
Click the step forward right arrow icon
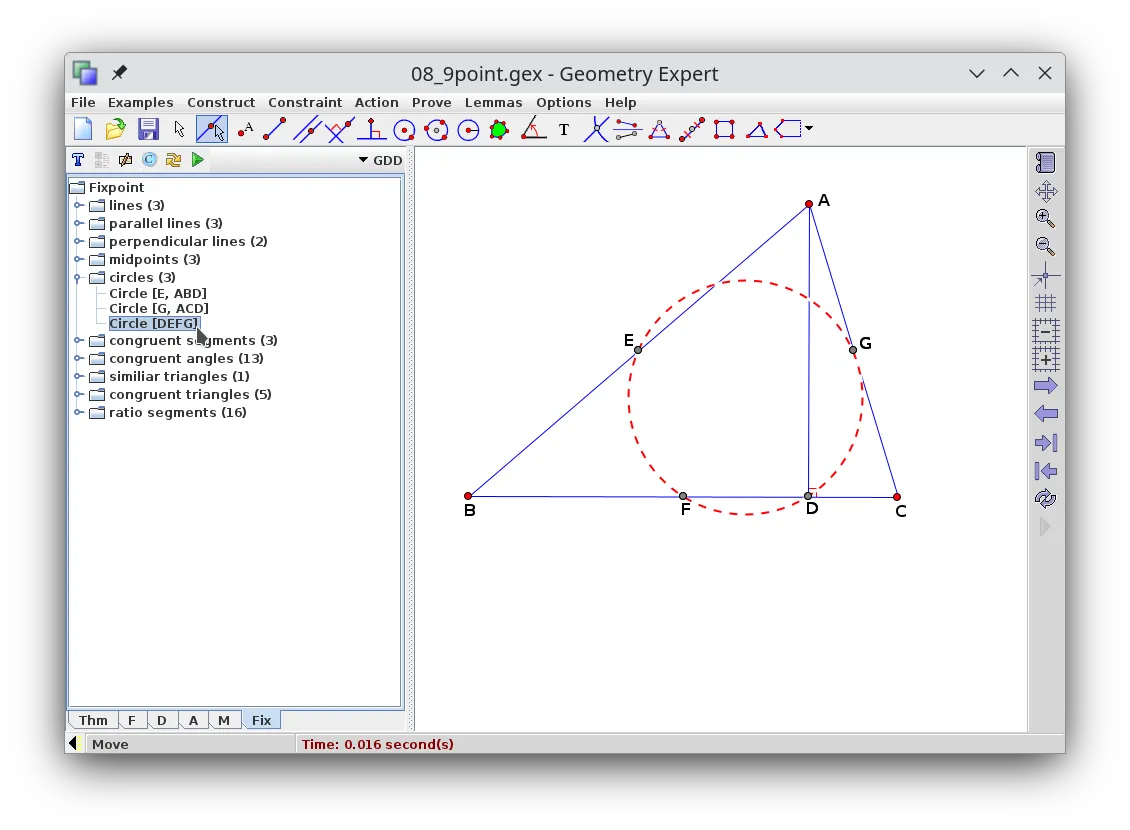pos(1046,386)
